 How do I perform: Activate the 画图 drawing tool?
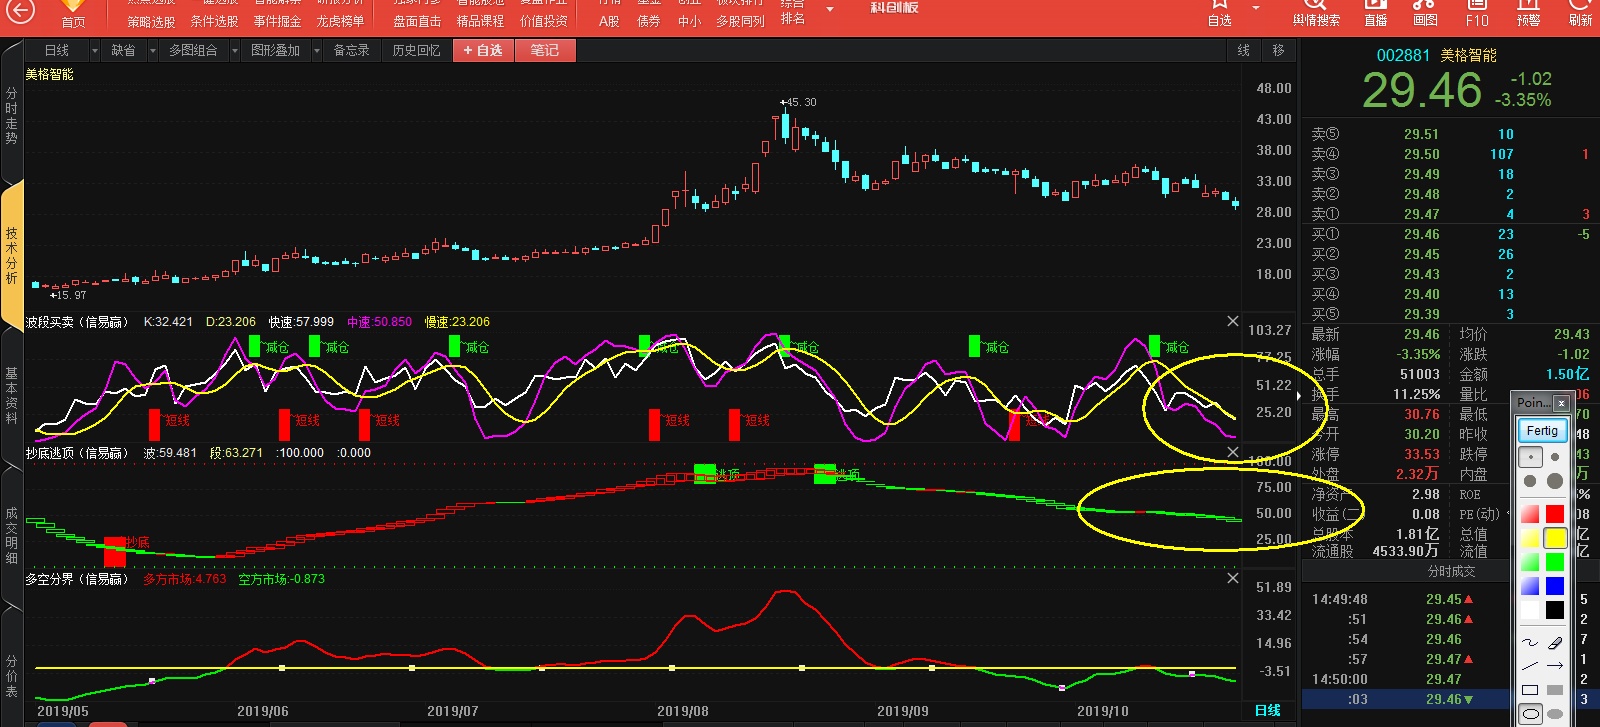coord(1425,14)
